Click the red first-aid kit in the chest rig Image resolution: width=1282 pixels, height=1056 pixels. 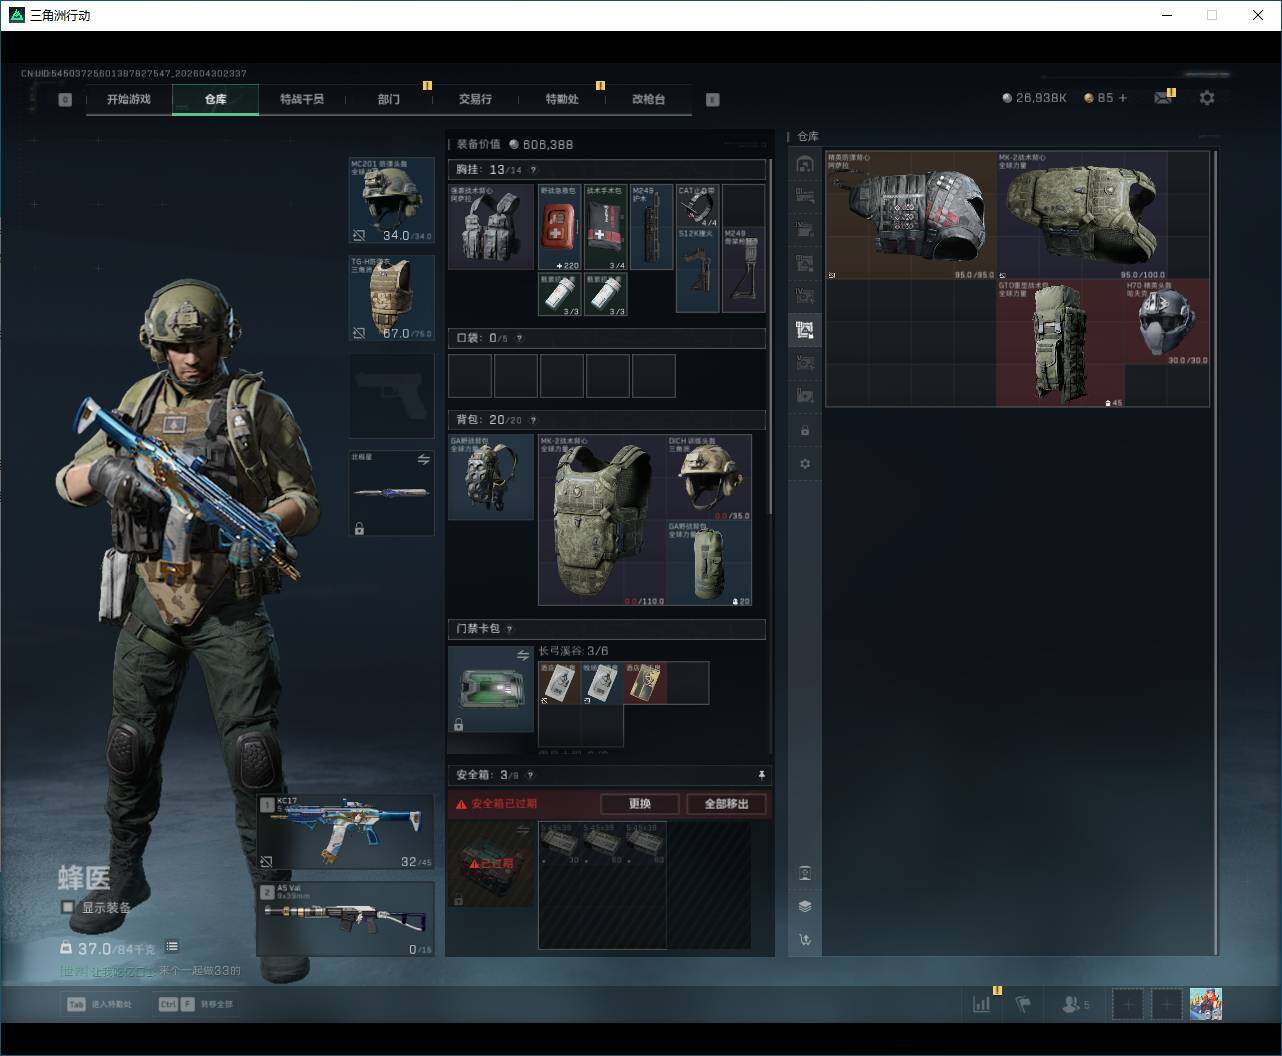pyautogui.click(x=560, y=227)
